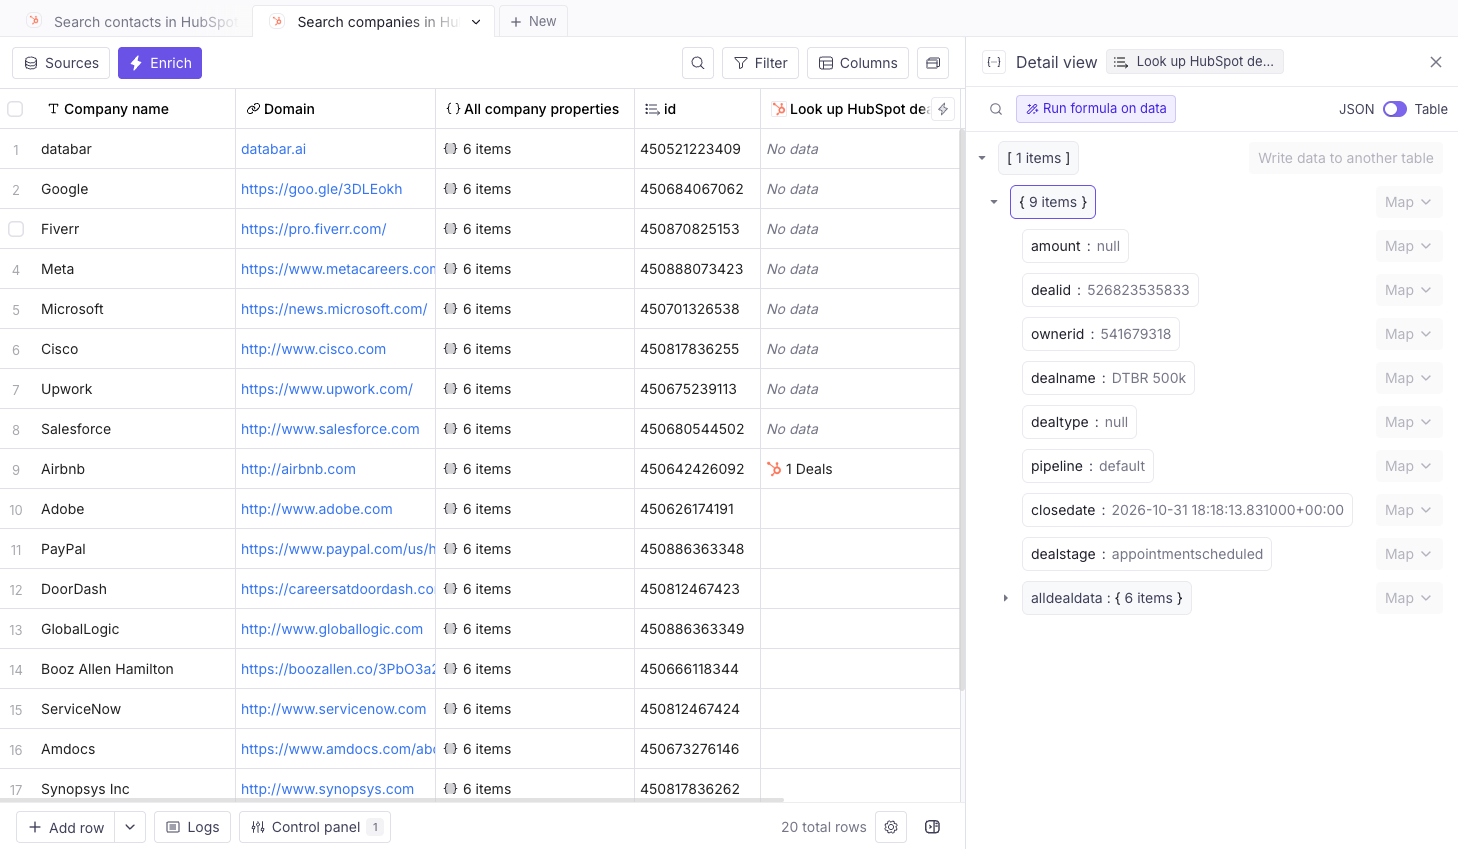Expand the alldealdata node
The image size is (1458, 849).
tap(1006, 598)
